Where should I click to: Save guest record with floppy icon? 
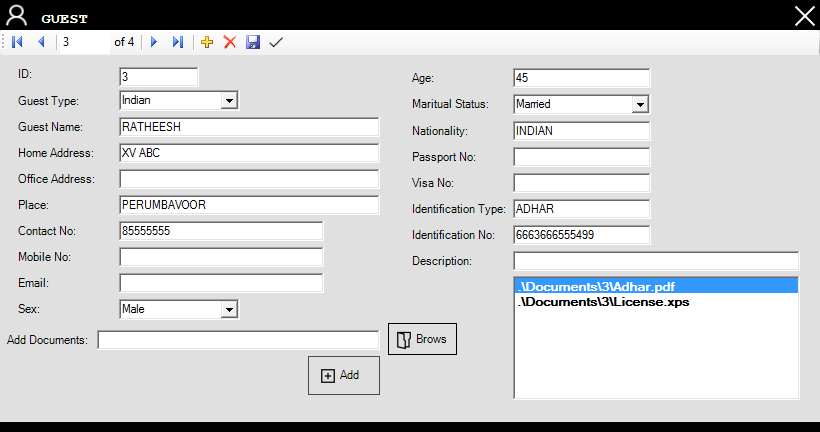click(253, 42)
